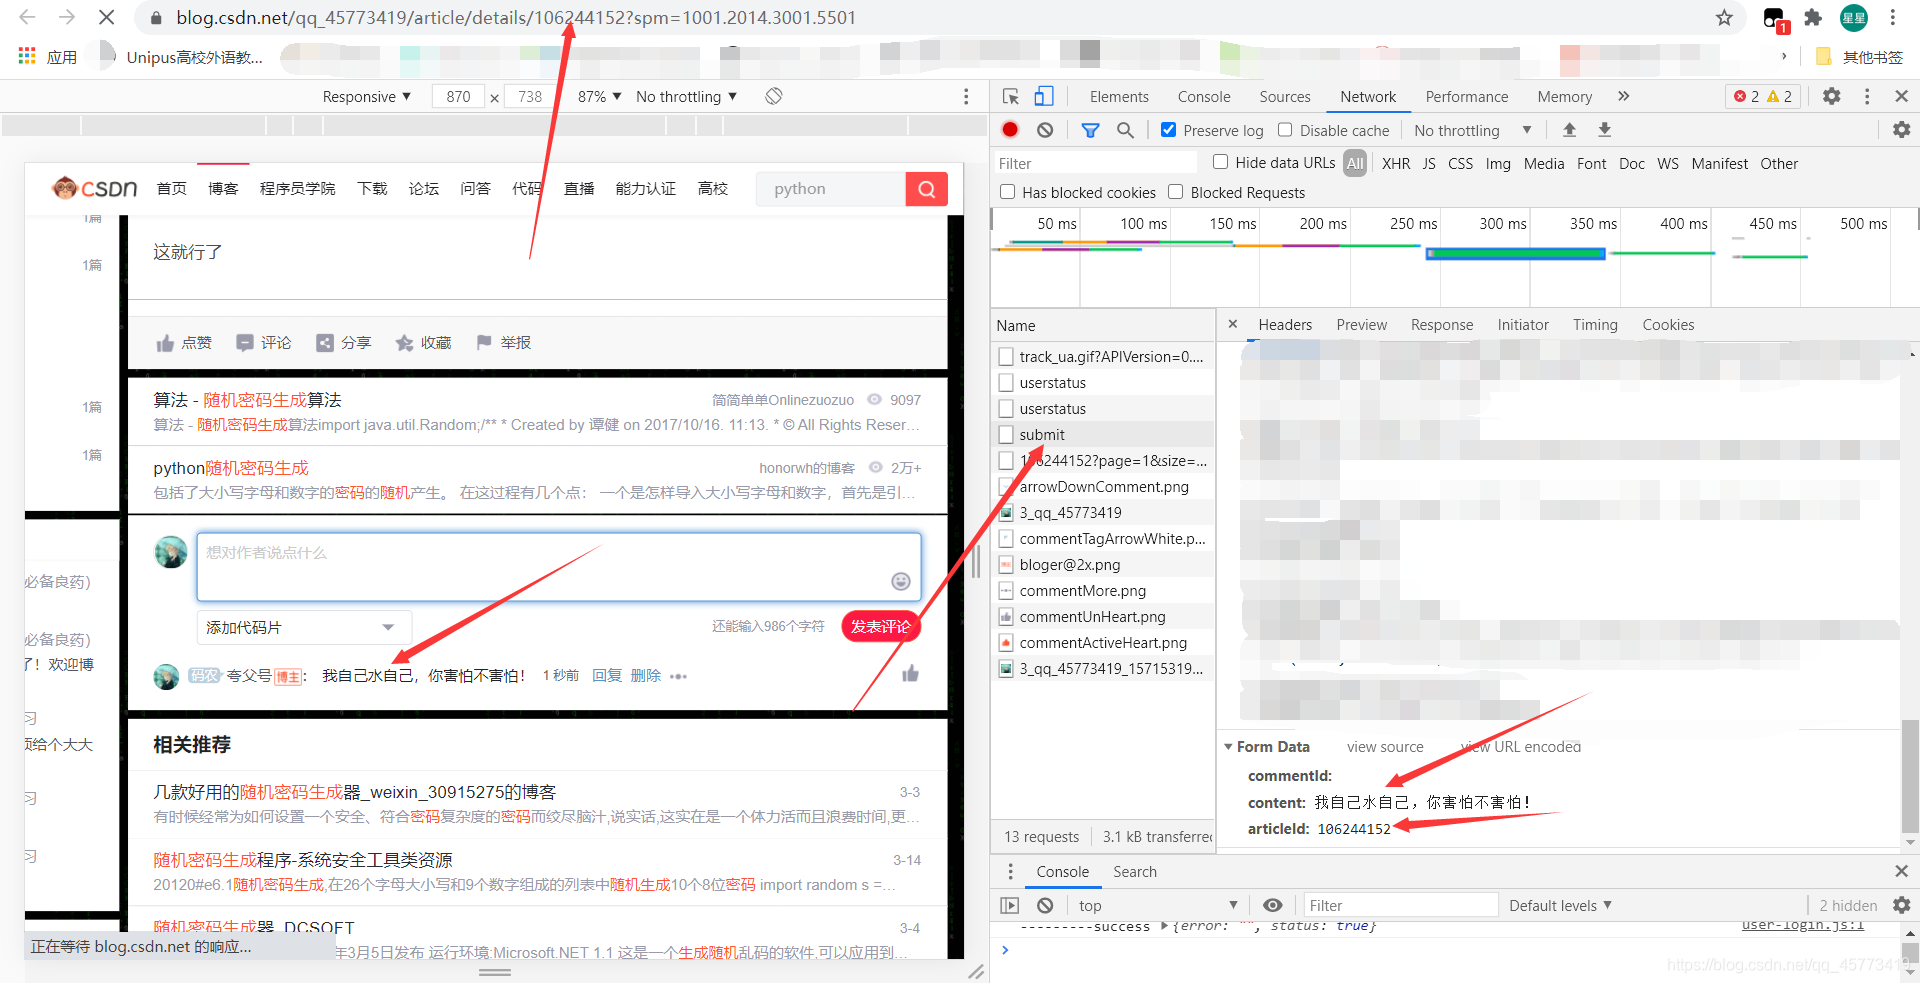Open the Timing tab of request
This screenshot has width=1920, height=983.
coord(1595,324)
